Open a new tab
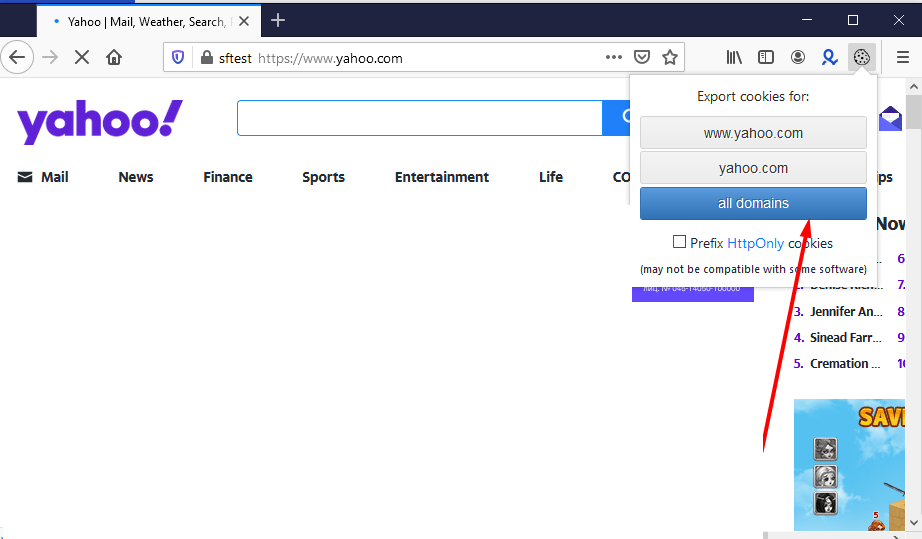Viewport: 922px width, 539px height. [x=278, y=21]
